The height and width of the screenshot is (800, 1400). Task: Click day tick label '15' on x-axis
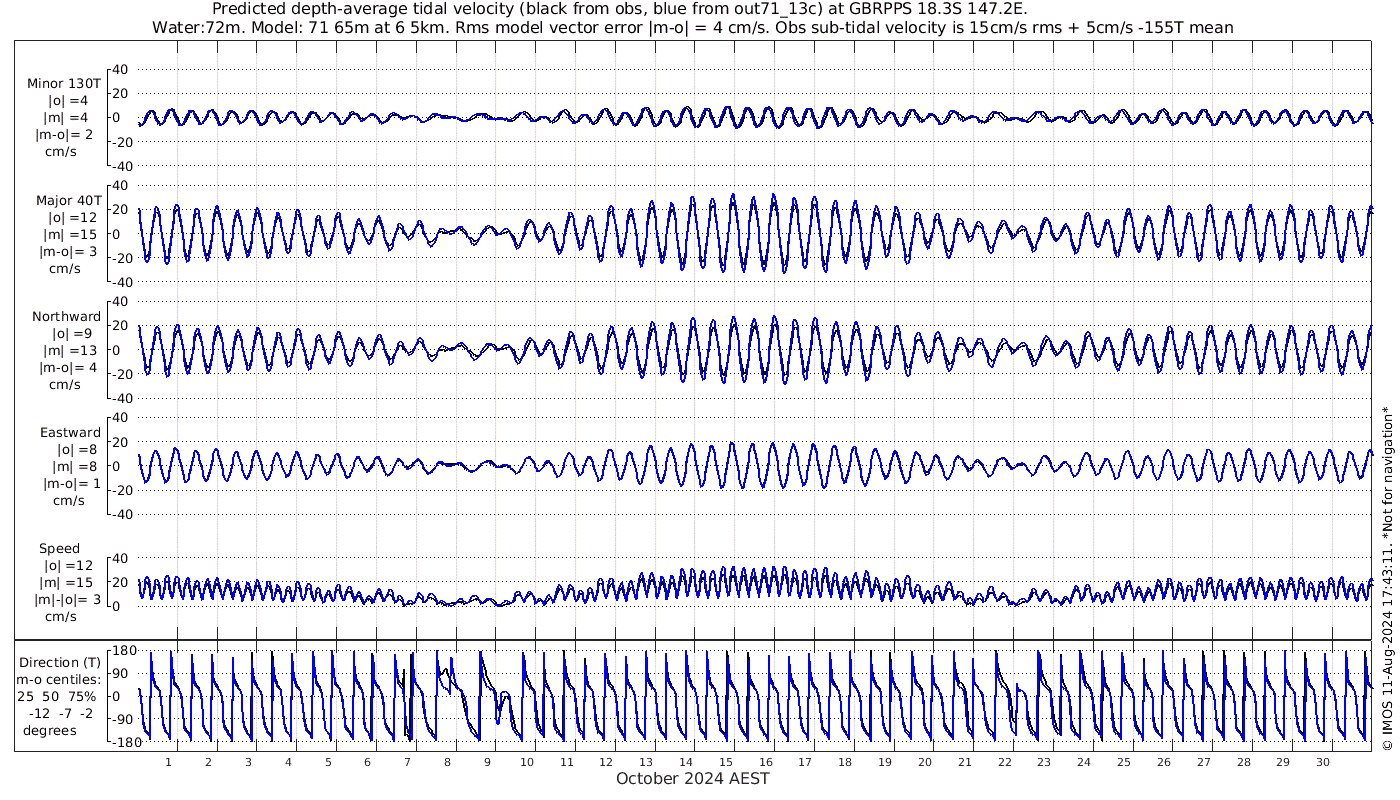point(726,761)
